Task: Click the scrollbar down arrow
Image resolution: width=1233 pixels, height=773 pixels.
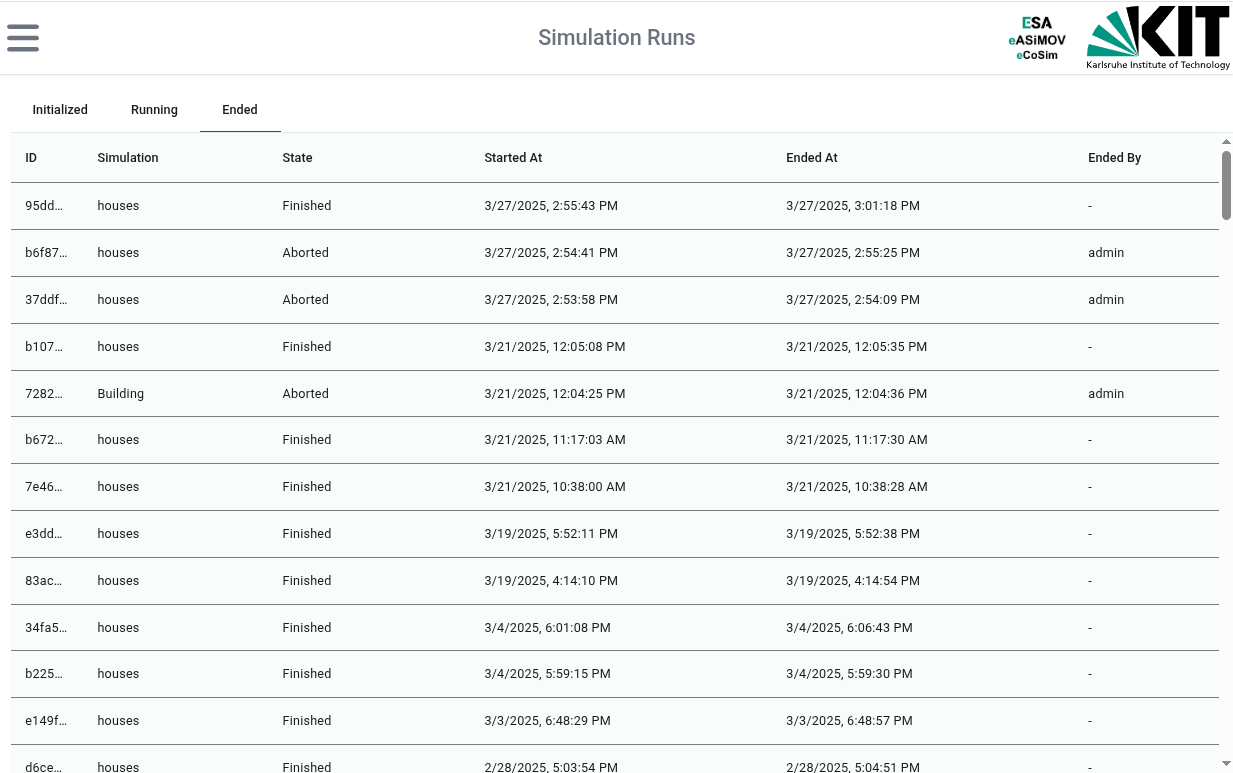Action: [1226, 763]
